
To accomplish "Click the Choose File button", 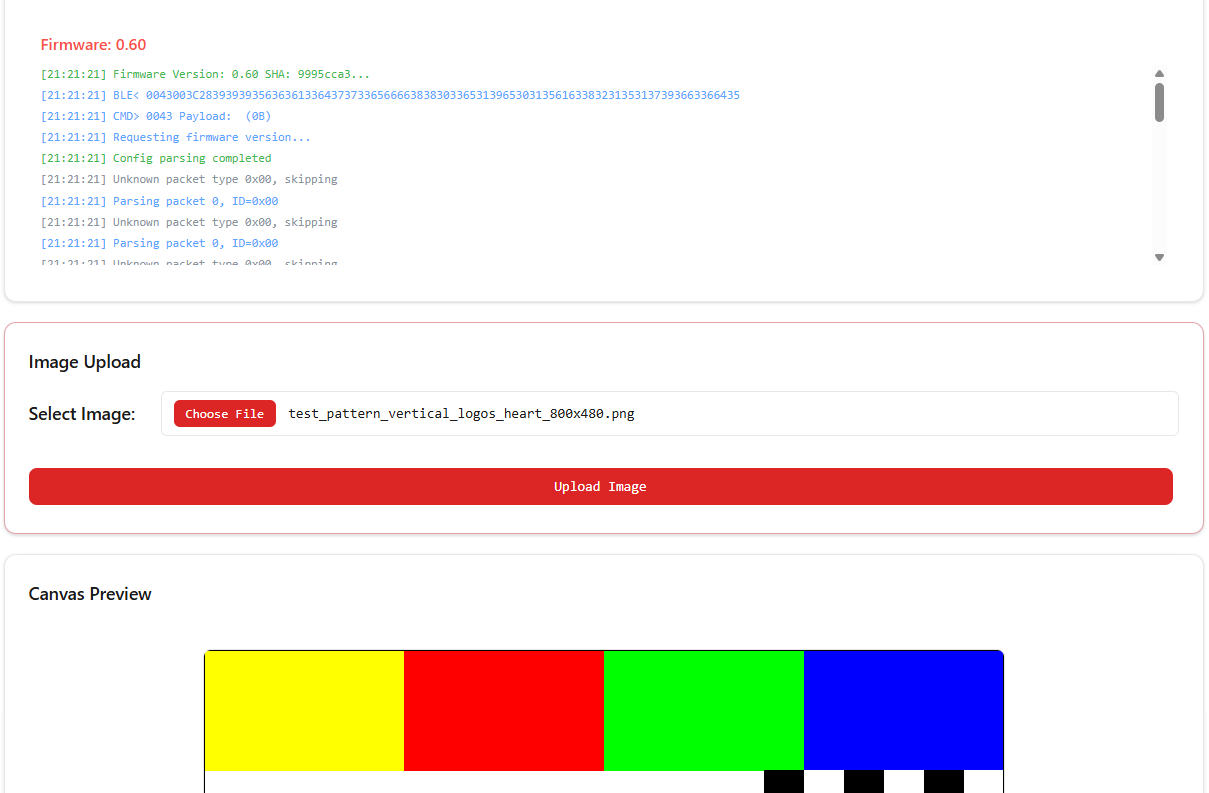I will (x=224, y=414).
